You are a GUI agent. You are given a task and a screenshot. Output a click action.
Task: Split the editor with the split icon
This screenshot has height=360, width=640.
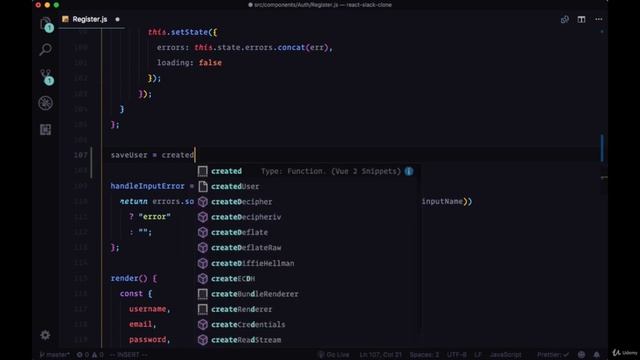(581, 19)
